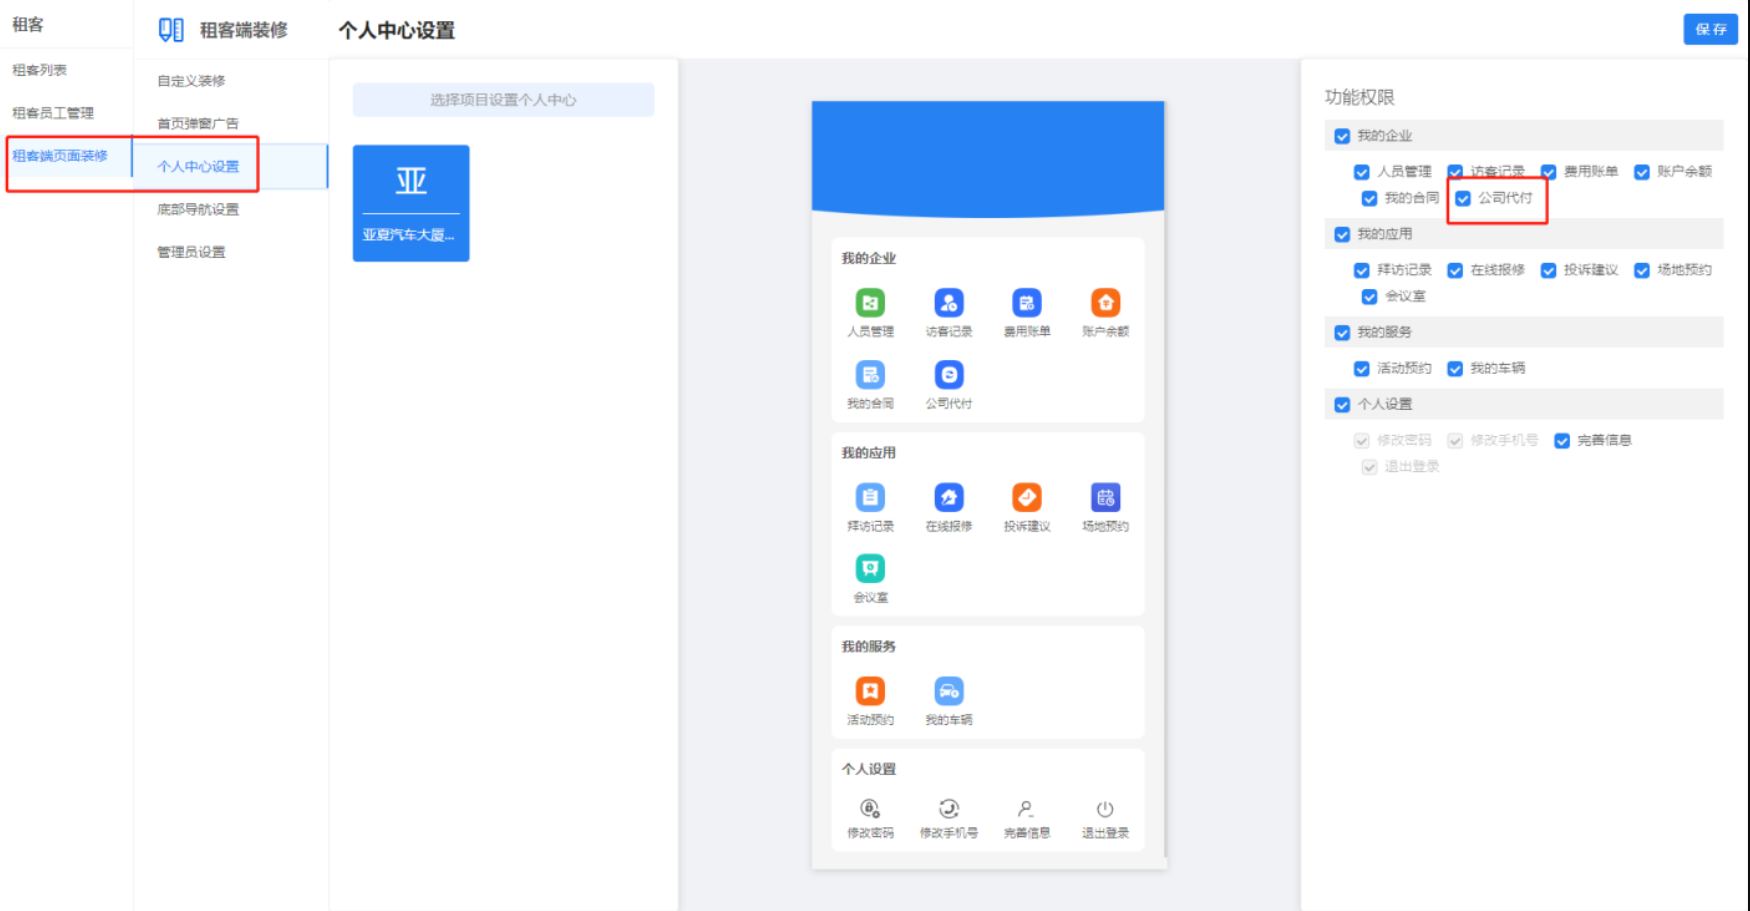Uncheck the 公司代付 permission checkbox
The image size is (1750, 911).
point(1463,199)
